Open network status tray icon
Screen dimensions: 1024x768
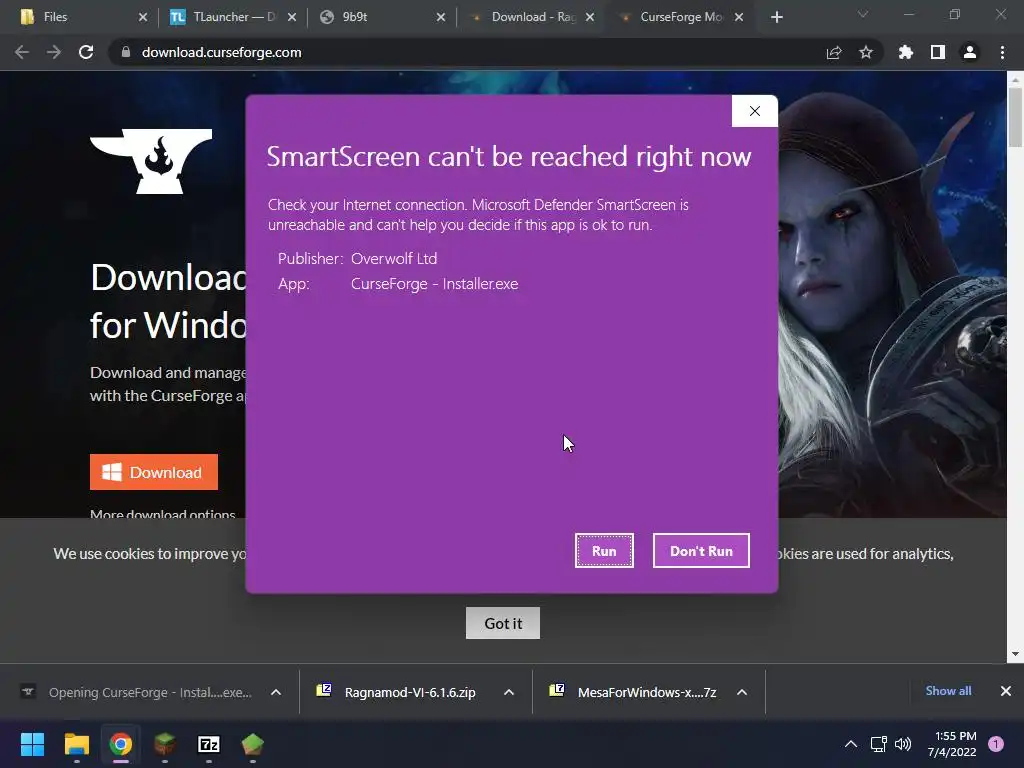tap(878, 744)
